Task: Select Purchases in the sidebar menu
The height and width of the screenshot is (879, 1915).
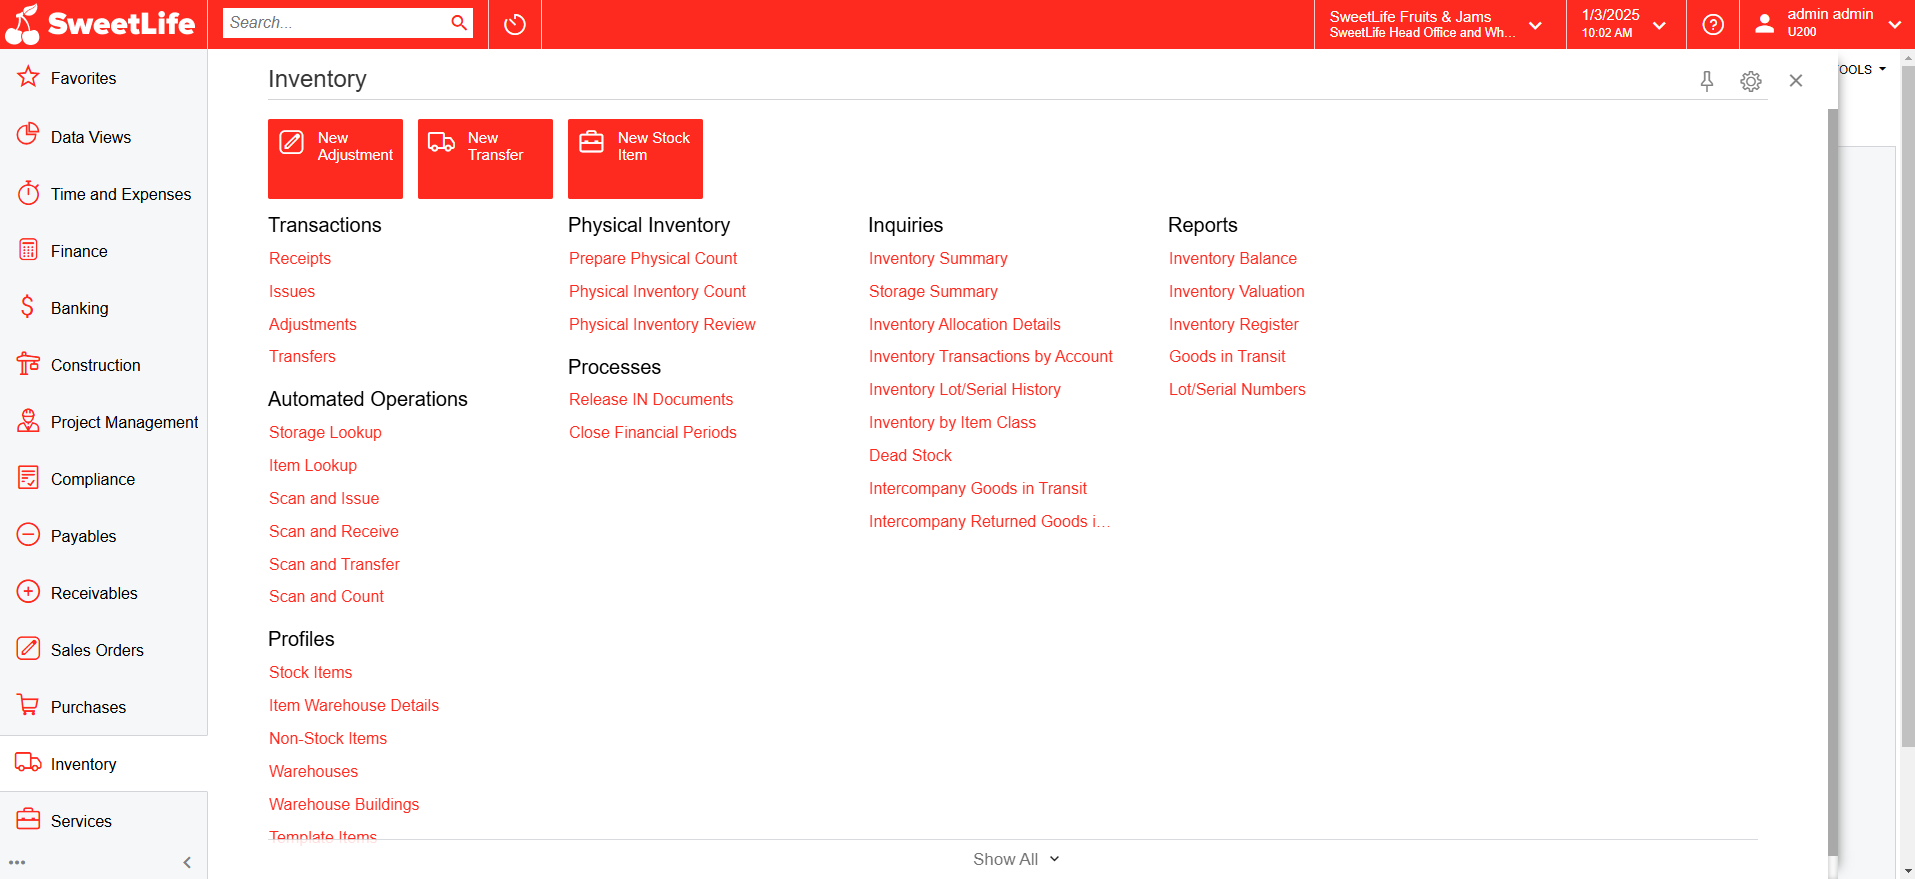Action: (x=88, y=707)
